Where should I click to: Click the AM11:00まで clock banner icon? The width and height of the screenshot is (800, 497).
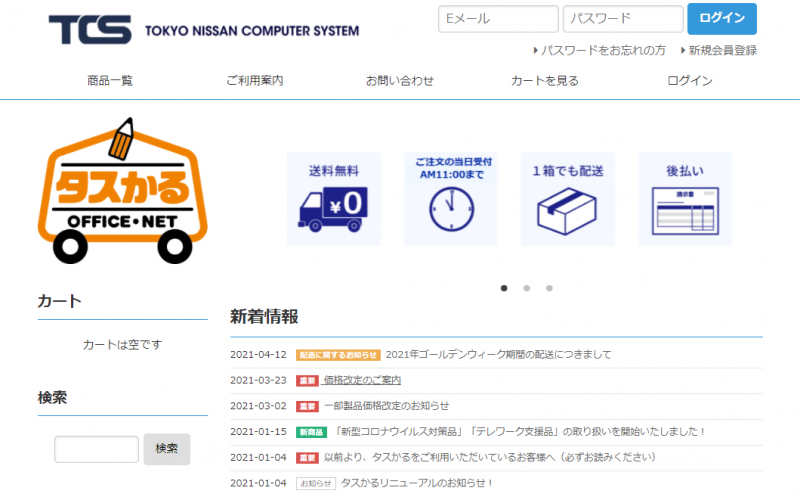pyautogui.click(x=451, y=199)
